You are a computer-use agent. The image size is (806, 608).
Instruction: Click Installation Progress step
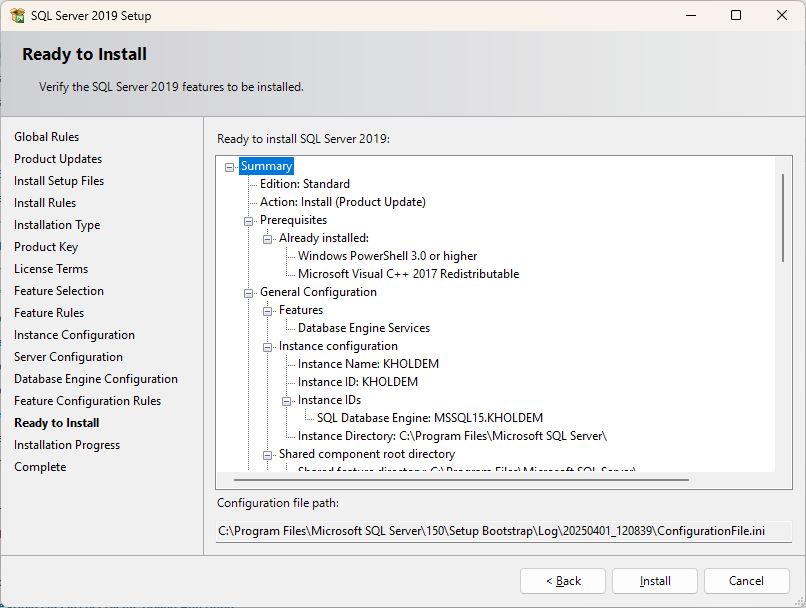click(x=67, y=445)
